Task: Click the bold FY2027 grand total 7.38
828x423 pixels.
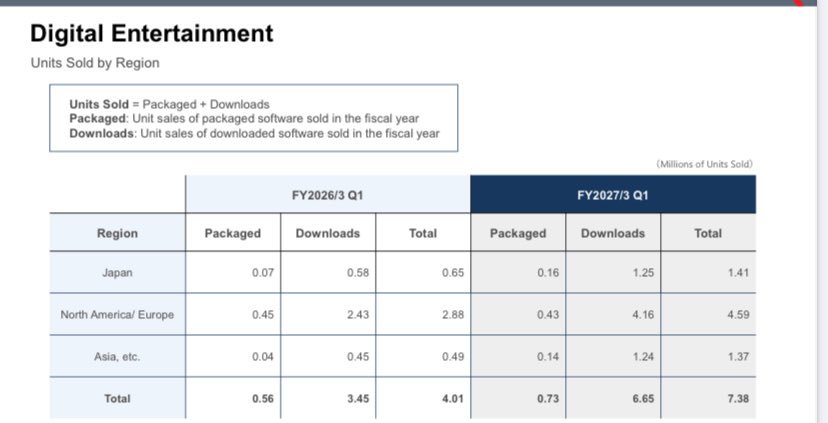Action: click(x=738, y=399)
